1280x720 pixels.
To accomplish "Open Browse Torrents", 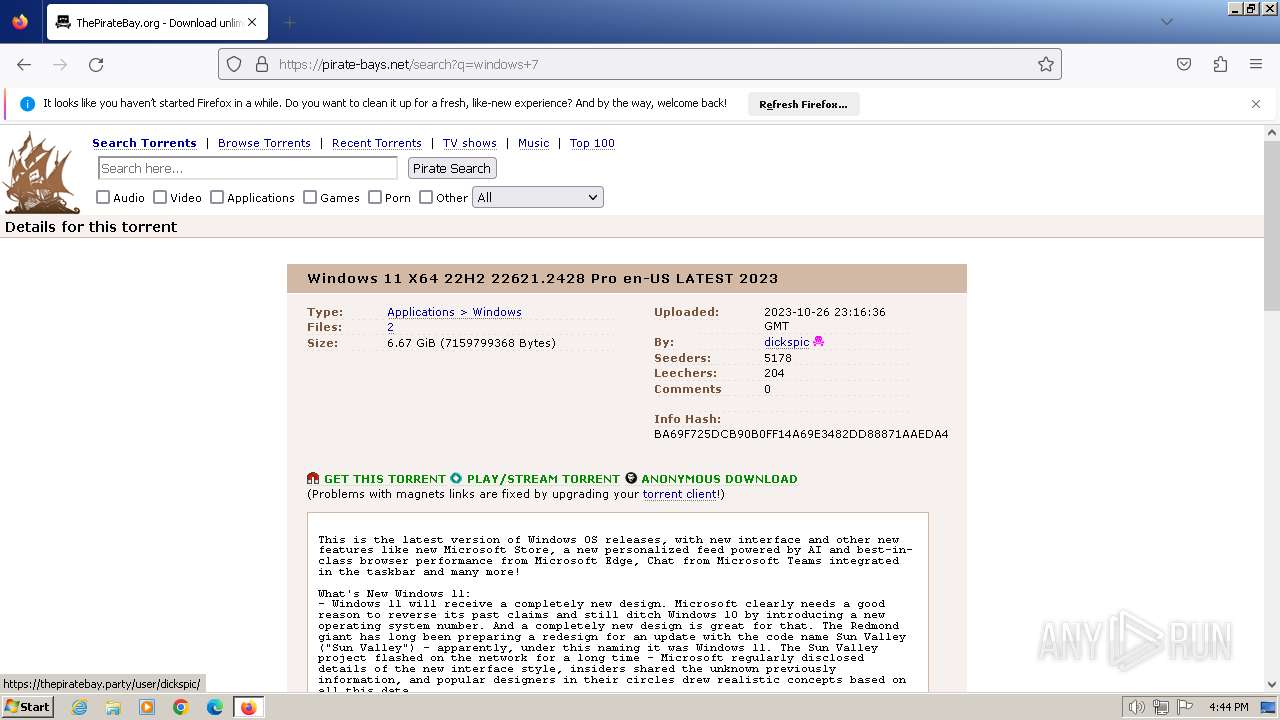I will pos(264,143).
